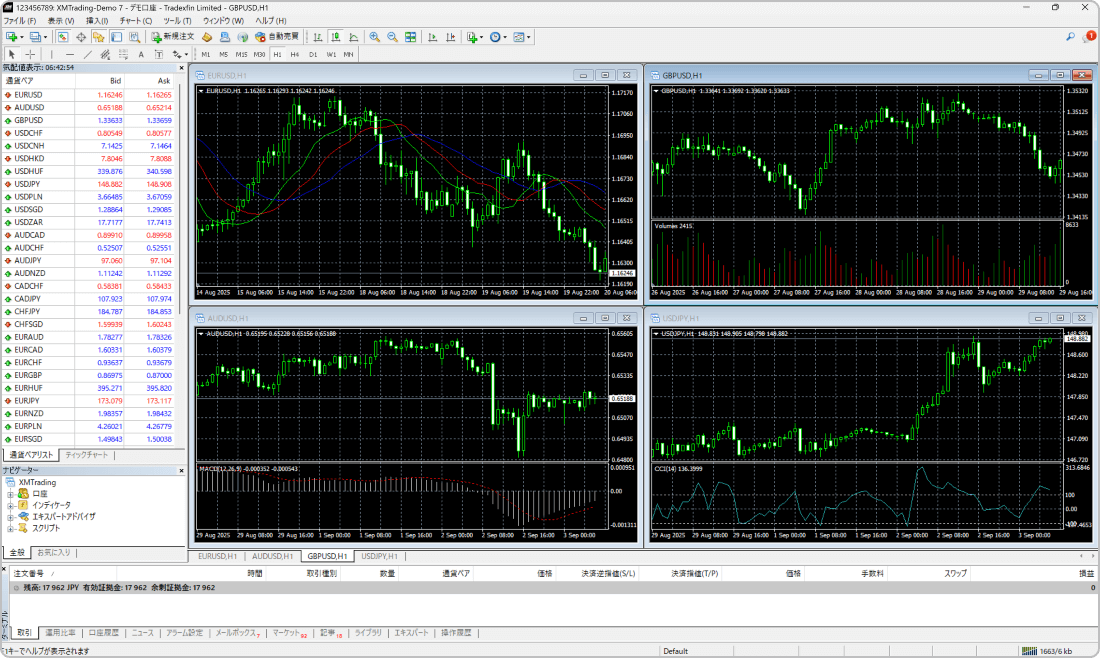Zoom out on the chart
This screenshot has width=1100, height=658.
[x=392, y=36]
